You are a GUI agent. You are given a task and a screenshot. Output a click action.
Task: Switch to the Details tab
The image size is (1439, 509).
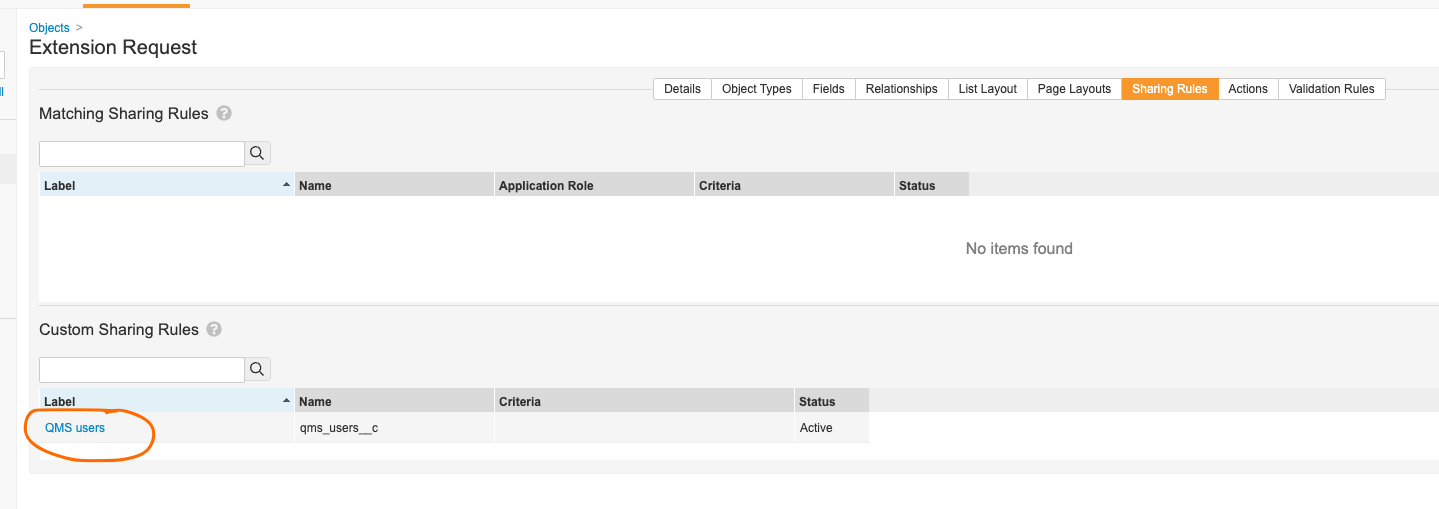682,89
